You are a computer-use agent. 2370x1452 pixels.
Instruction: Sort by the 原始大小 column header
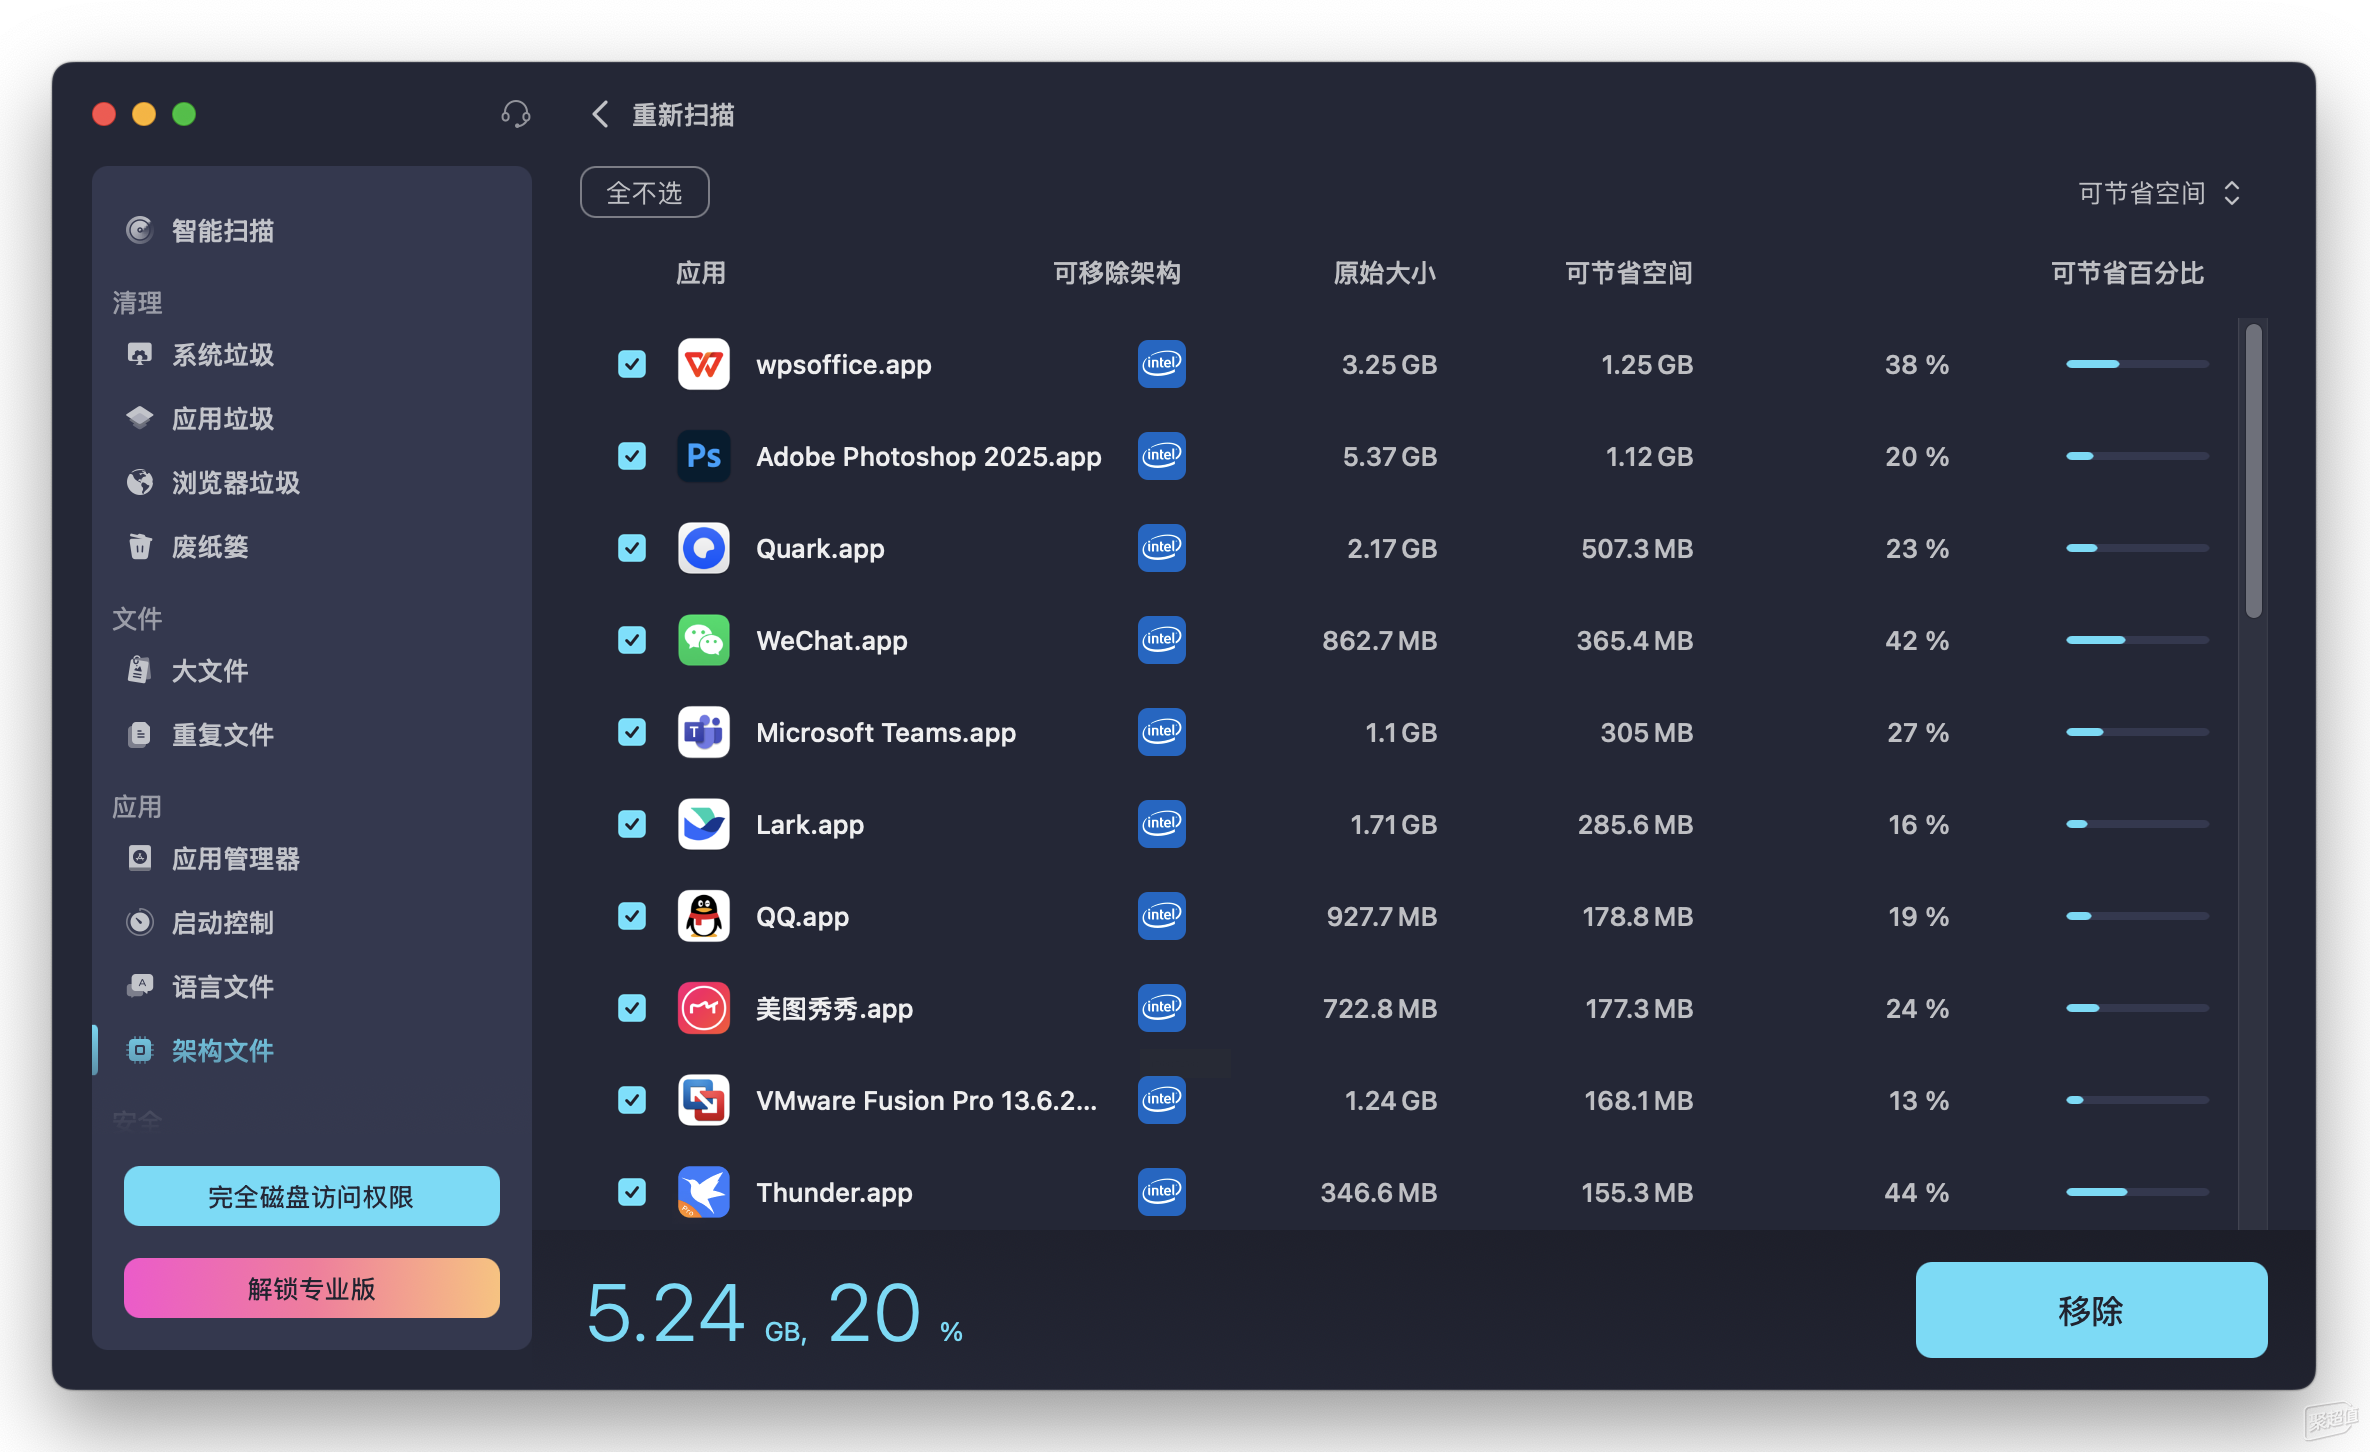[x=1384, y=273]
